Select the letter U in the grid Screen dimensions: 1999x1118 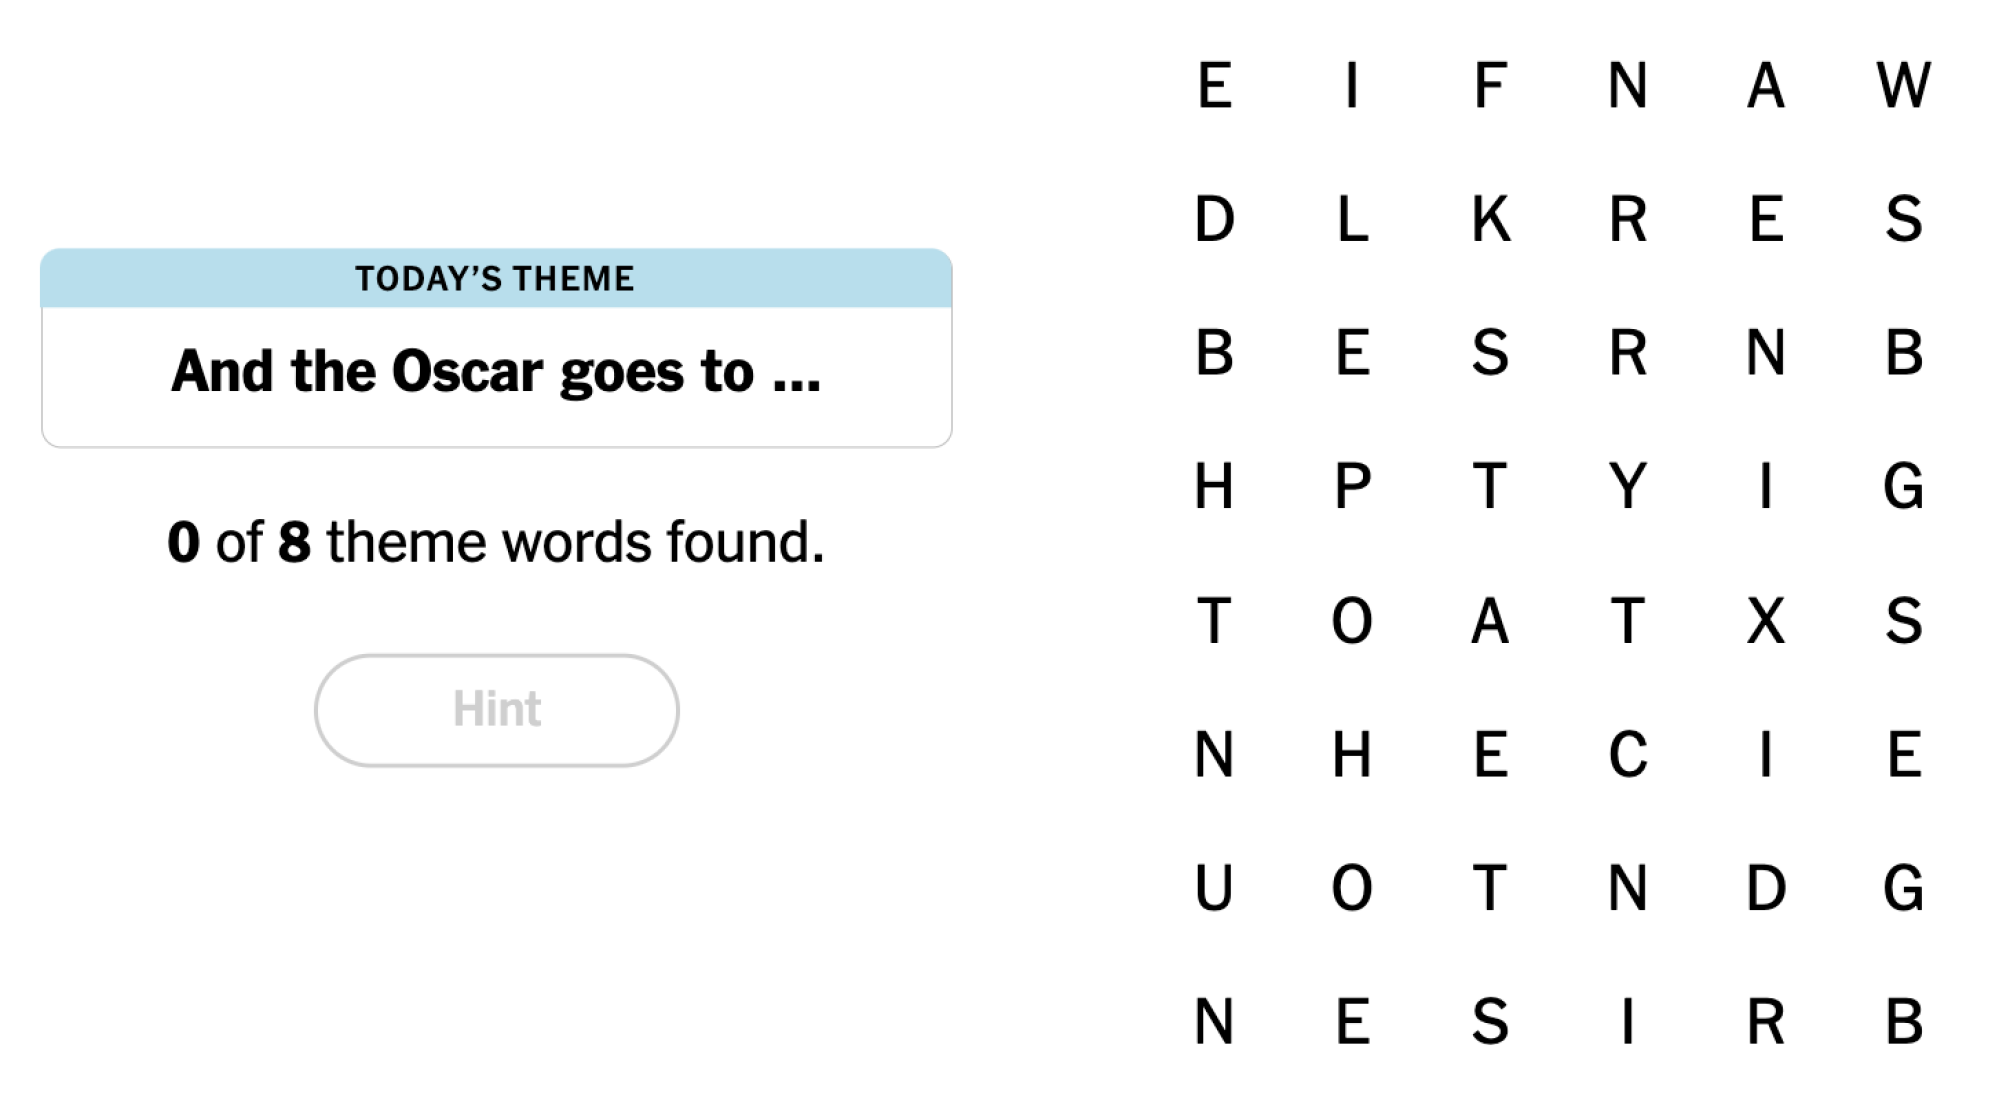point(1214,888)
